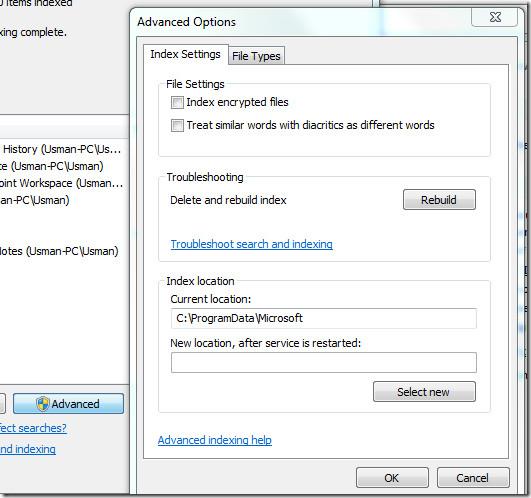This screenshot has height=498, width=531.
Task: Click the Advanced button in Indexing Options
Action: tap(68, 404)
